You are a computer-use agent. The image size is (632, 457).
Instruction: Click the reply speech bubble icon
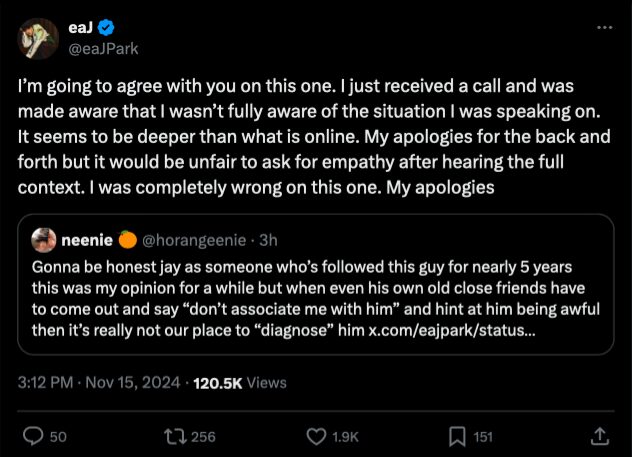click(32, 435)
